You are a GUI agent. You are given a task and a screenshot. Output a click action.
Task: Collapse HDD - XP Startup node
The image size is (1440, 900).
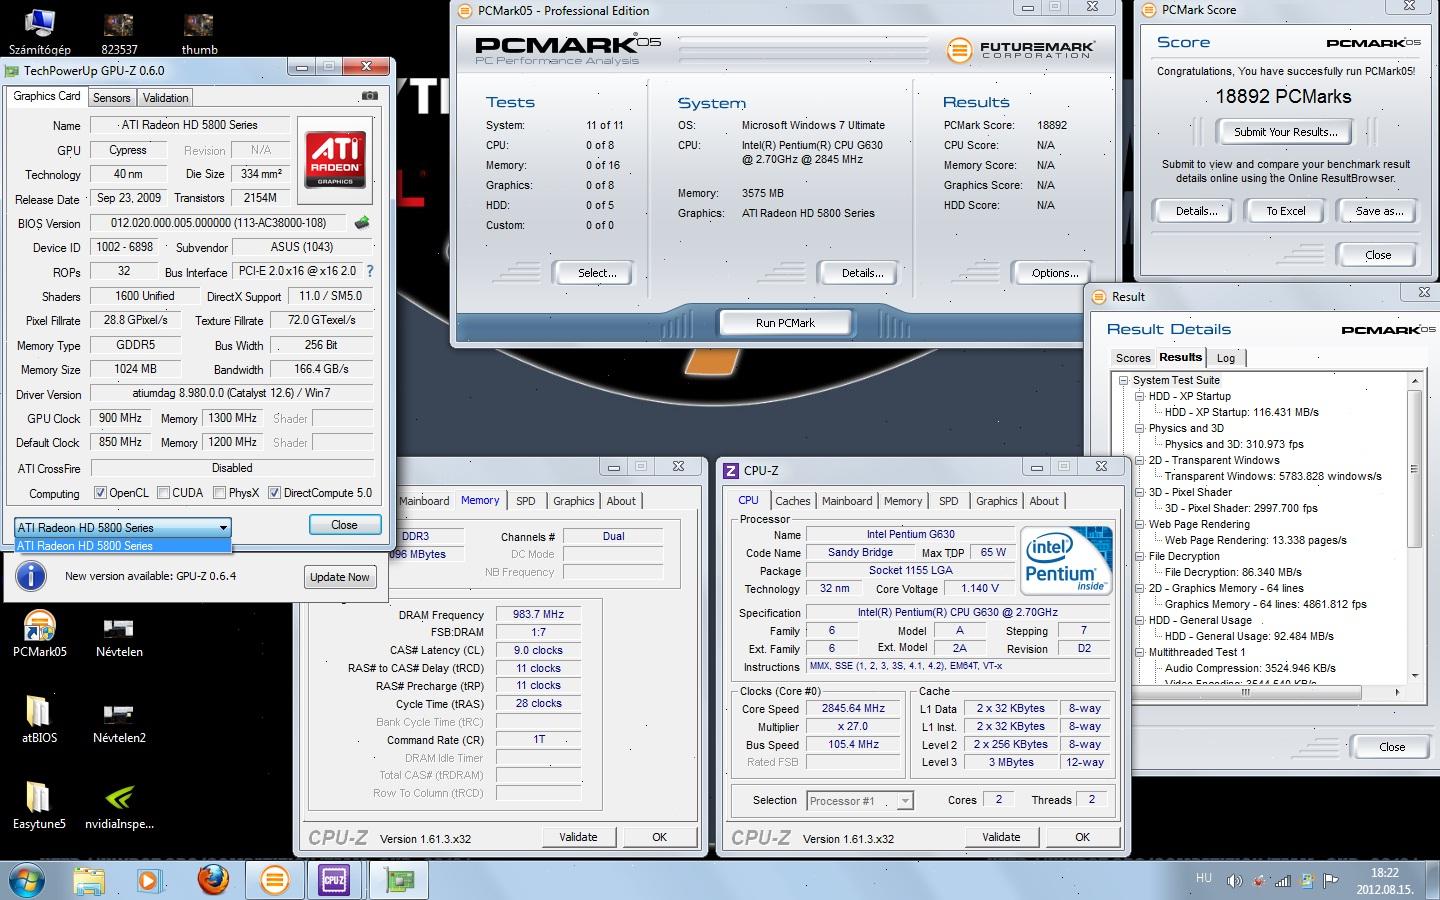click(1140, 396)
